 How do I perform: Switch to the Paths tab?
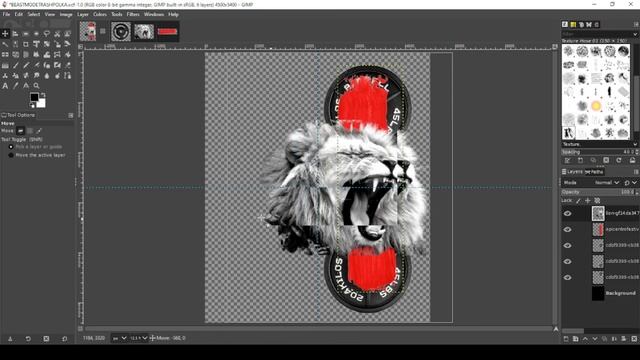(x=594, y=172)
